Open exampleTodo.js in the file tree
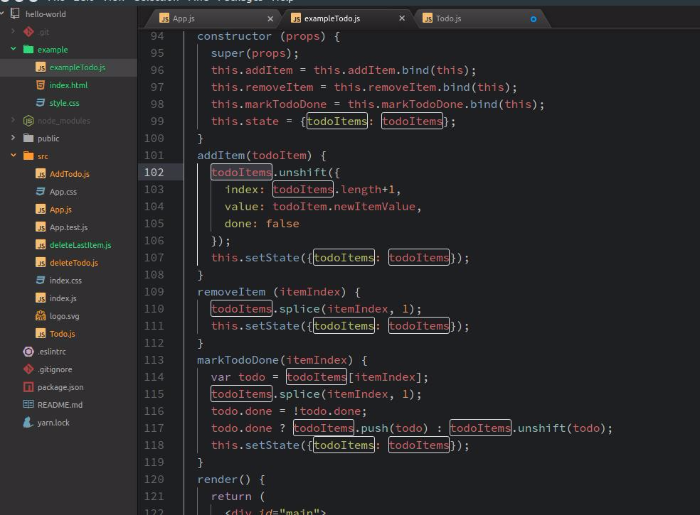Image resolution: width=700 pixels, height=515 pixels. (x=77, y=67)
